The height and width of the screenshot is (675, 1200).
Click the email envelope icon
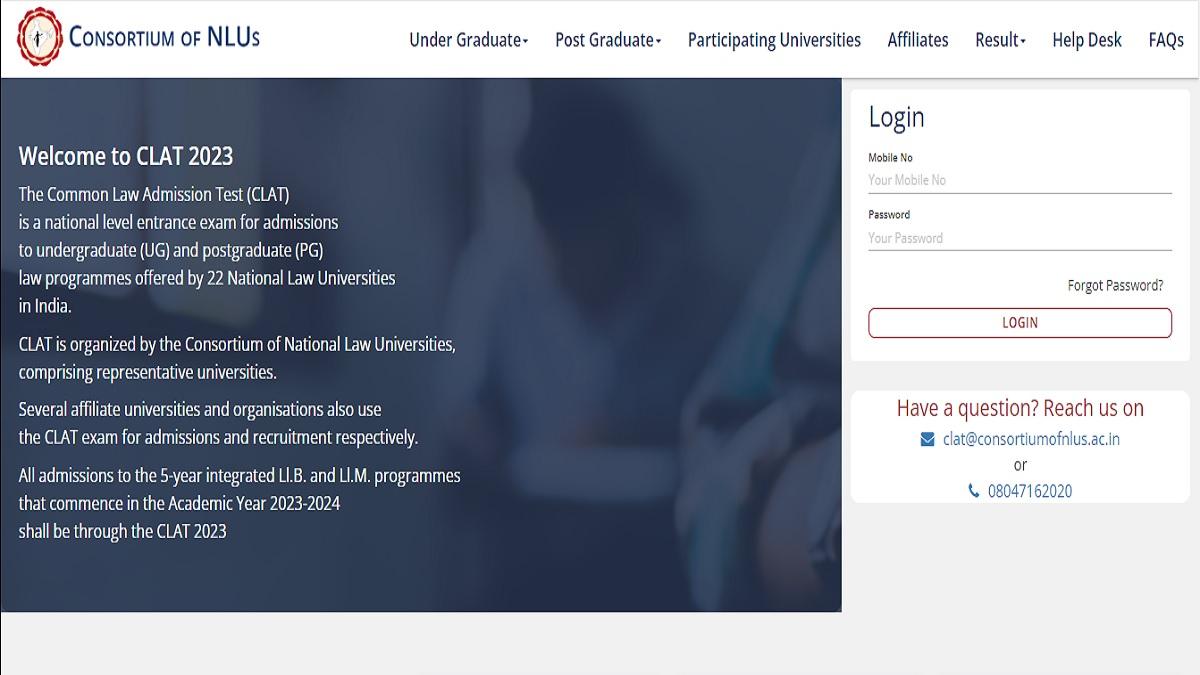[x=925, y=438]
